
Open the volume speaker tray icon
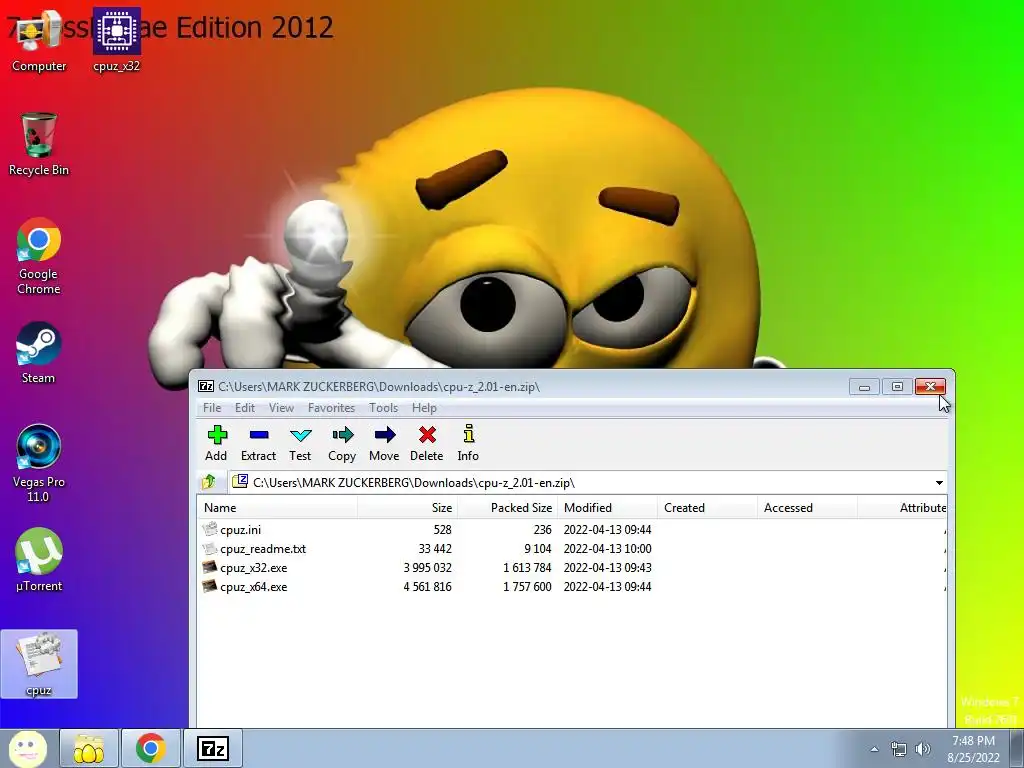(x=923, y=749)
